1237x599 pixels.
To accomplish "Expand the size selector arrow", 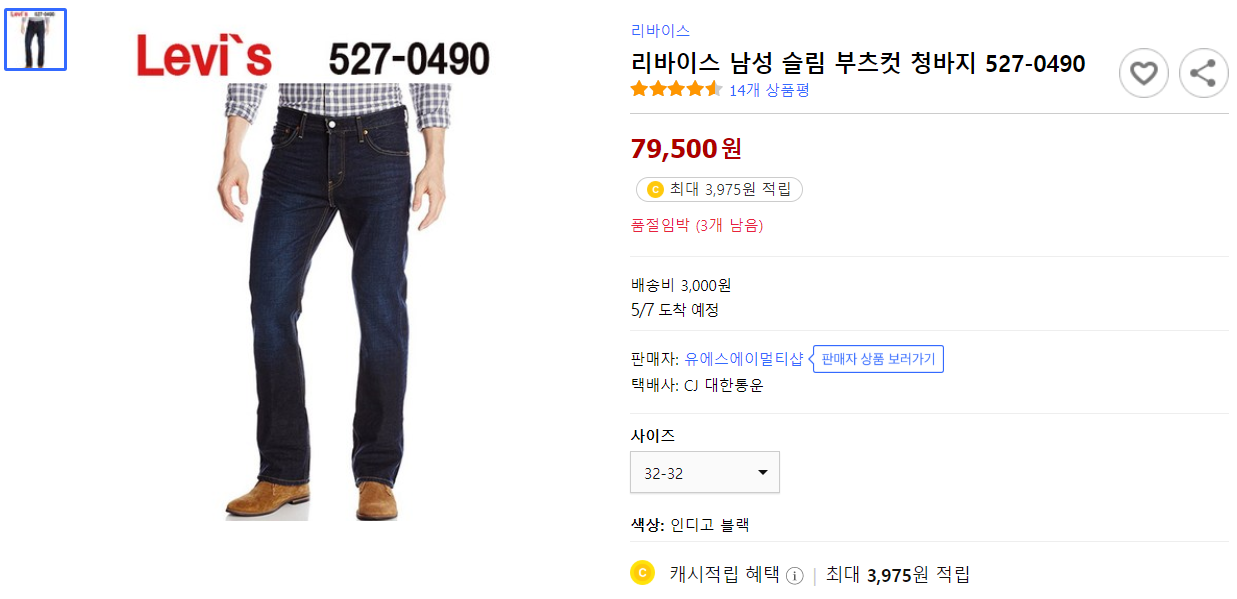I will coord(765,472).
